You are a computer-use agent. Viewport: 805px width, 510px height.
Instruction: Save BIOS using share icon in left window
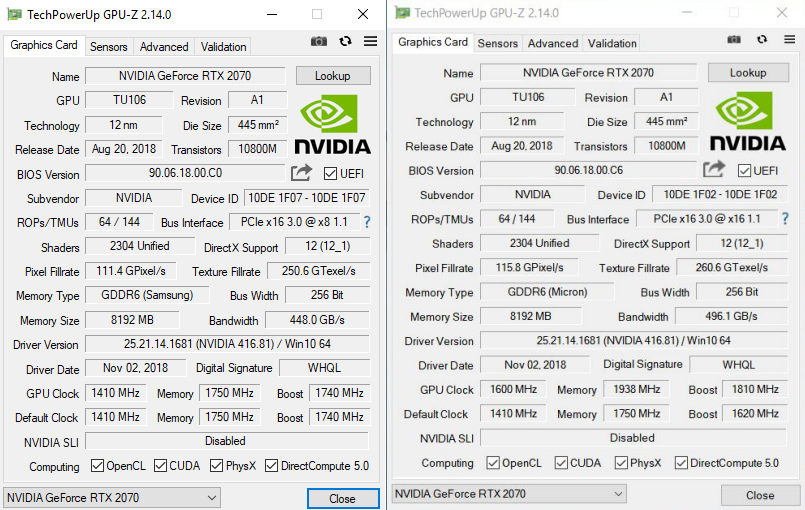[x=301, y=173]
